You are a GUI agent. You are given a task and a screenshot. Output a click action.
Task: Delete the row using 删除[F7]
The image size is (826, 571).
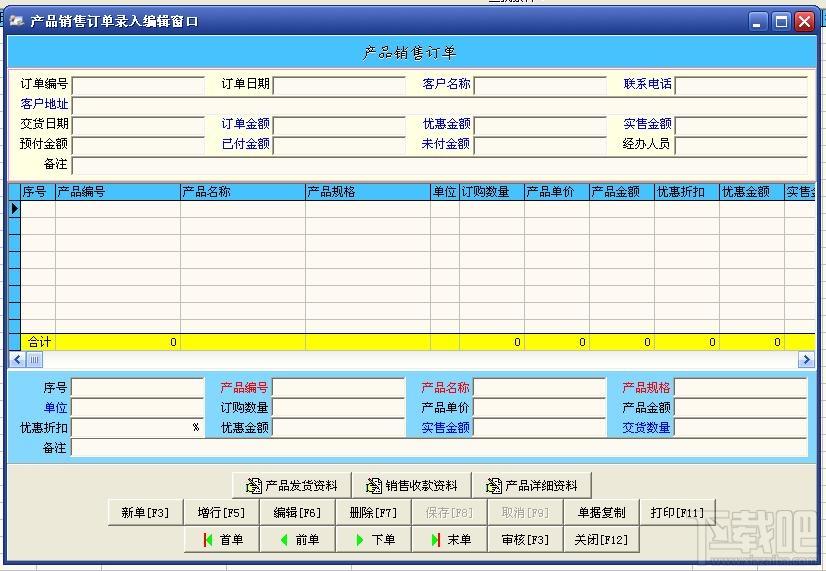(x=373, y=513)
